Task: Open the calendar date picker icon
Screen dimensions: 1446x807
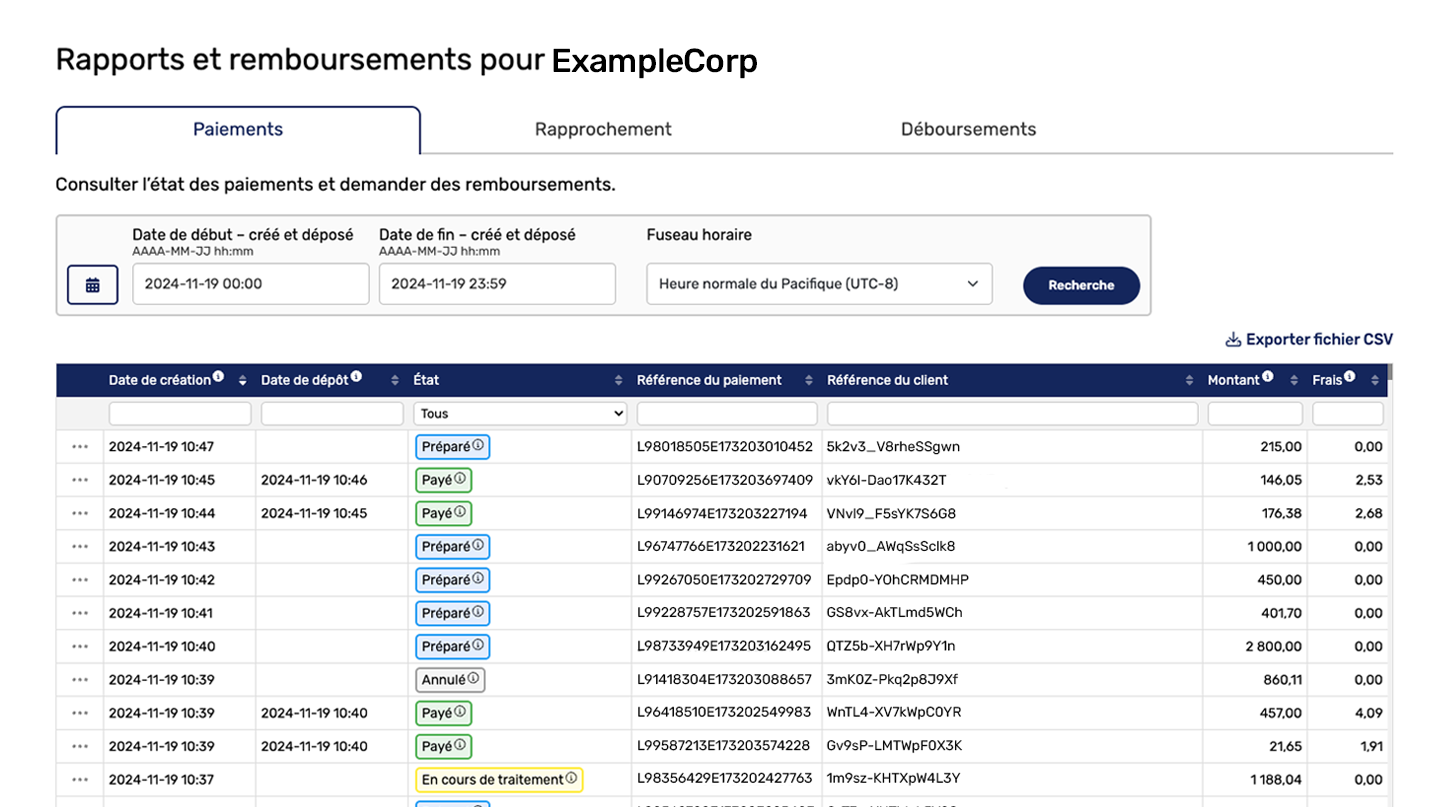Action: tap(92, 284)
